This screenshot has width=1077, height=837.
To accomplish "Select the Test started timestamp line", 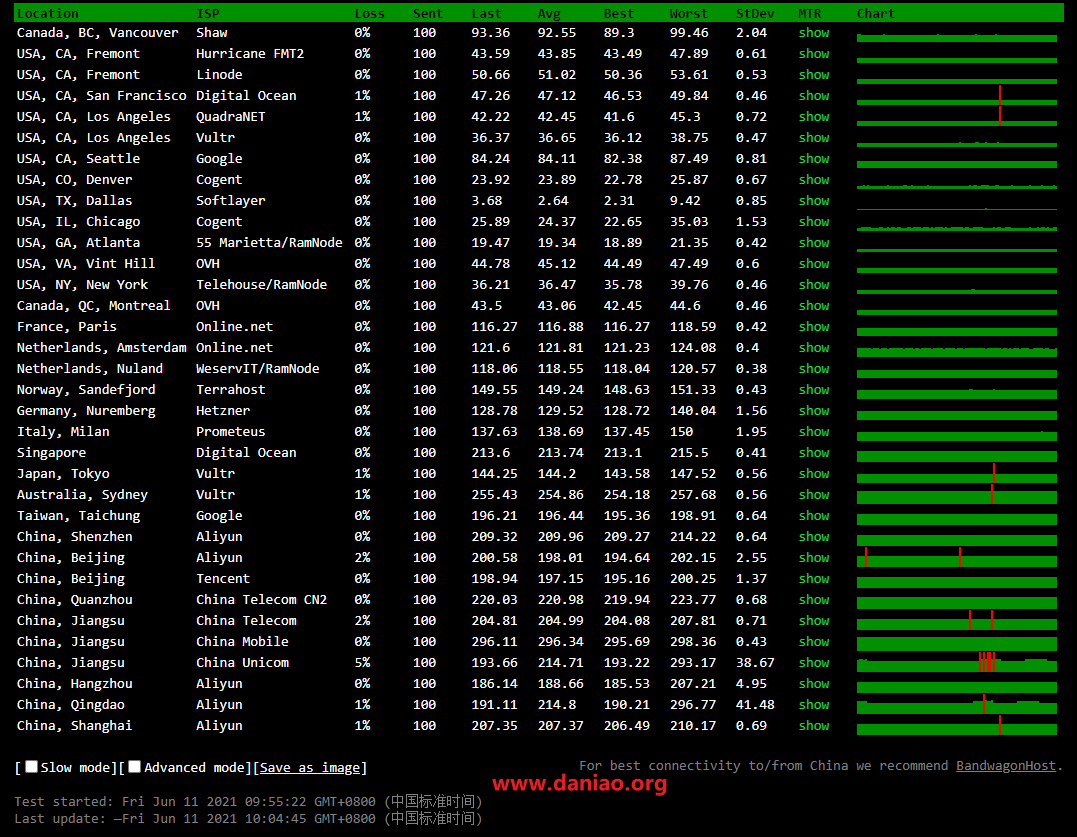I will (x=249, y=801).
